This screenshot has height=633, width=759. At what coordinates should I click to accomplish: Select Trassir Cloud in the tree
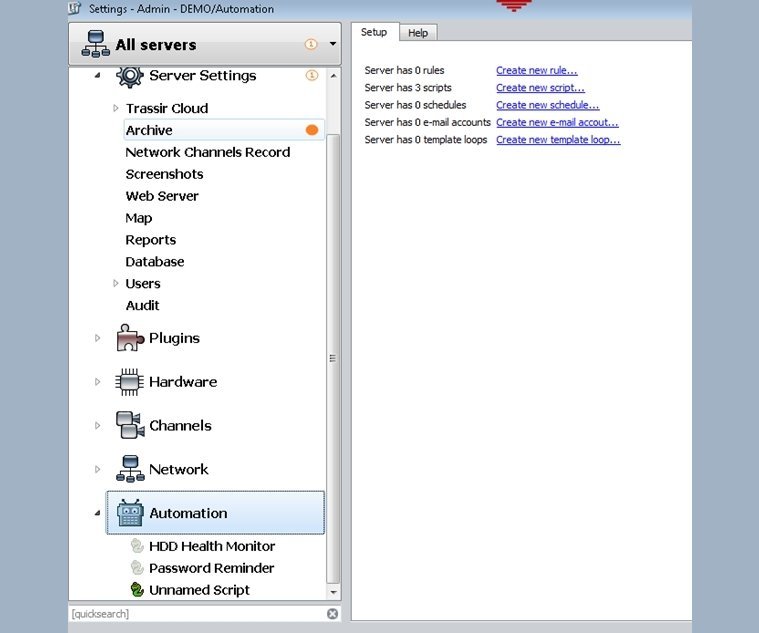coord(167,108)
